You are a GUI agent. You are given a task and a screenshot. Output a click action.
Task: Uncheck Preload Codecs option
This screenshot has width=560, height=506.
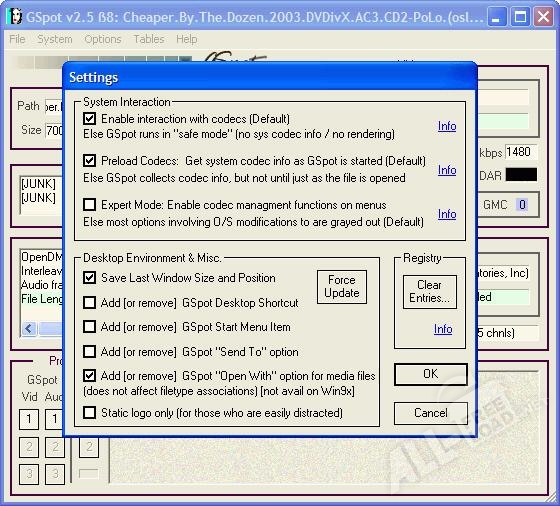click(x=89, y=161)
